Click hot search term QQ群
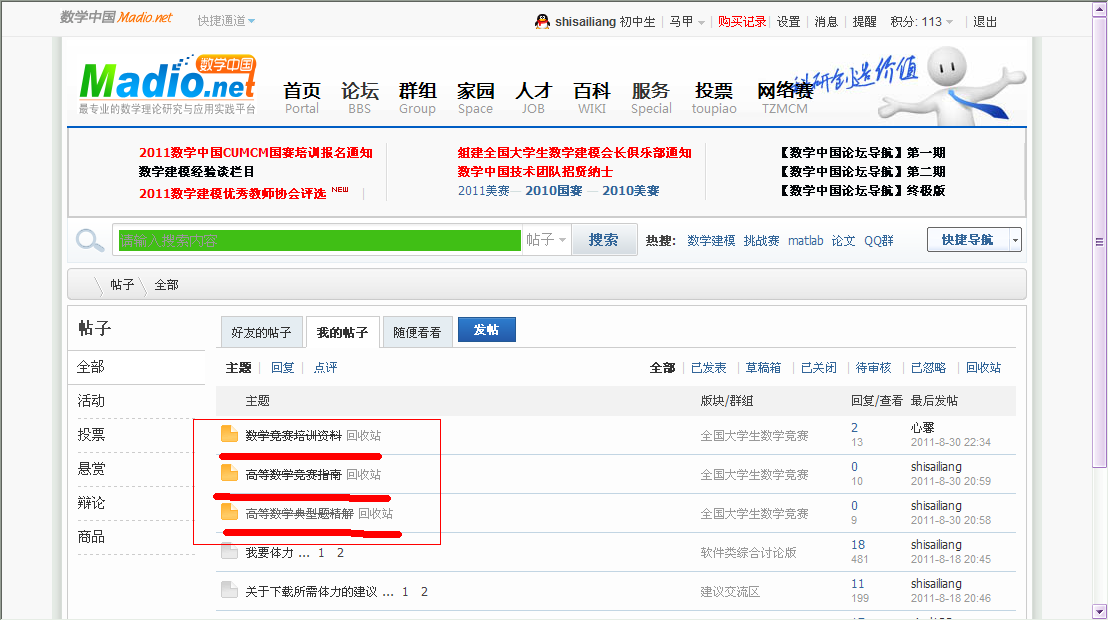Screen dimensions: 1109x621 (878, 240)
